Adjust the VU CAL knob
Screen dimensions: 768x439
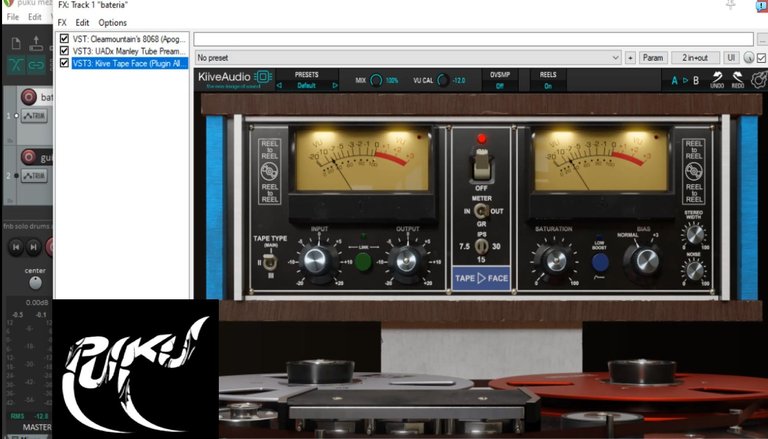click(443, 80)
